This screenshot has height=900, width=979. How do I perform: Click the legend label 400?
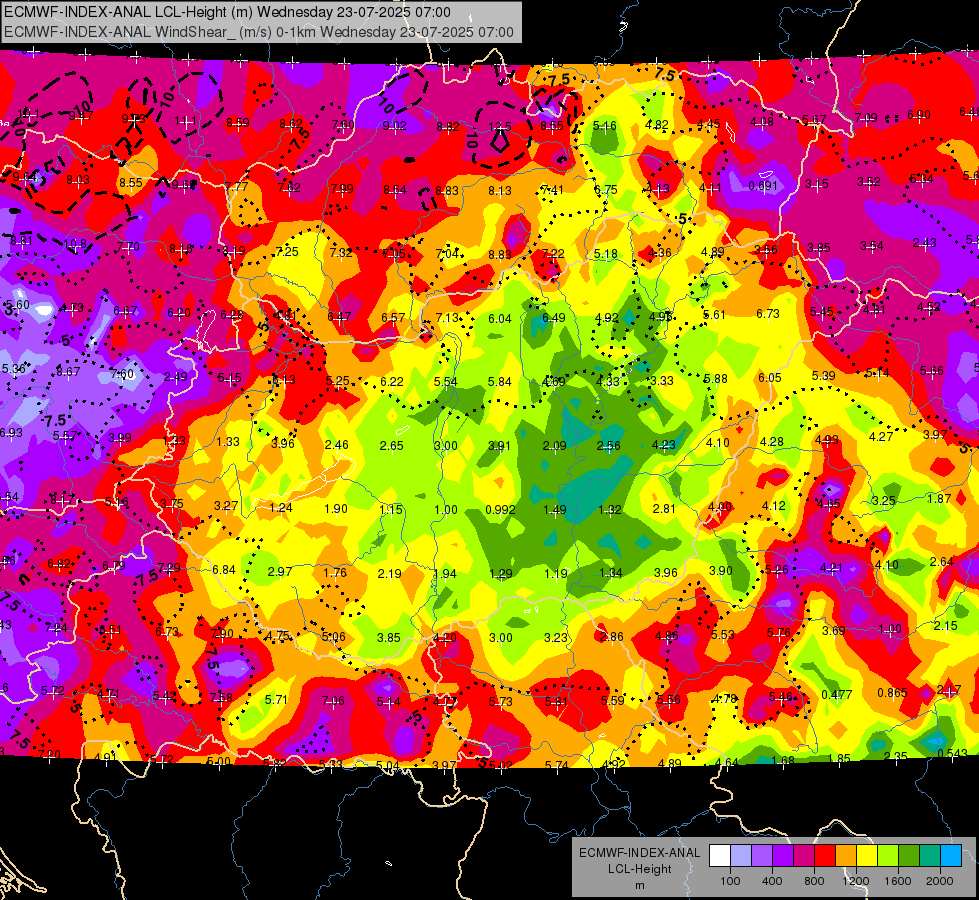772,881
